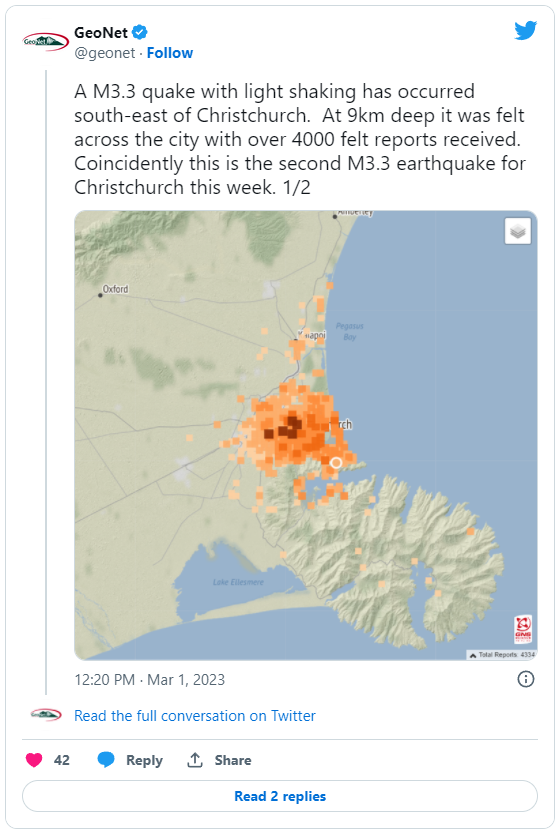559x835 pixels.
Task: Open the @geonet handle link
Action: [x=105, y=53]
